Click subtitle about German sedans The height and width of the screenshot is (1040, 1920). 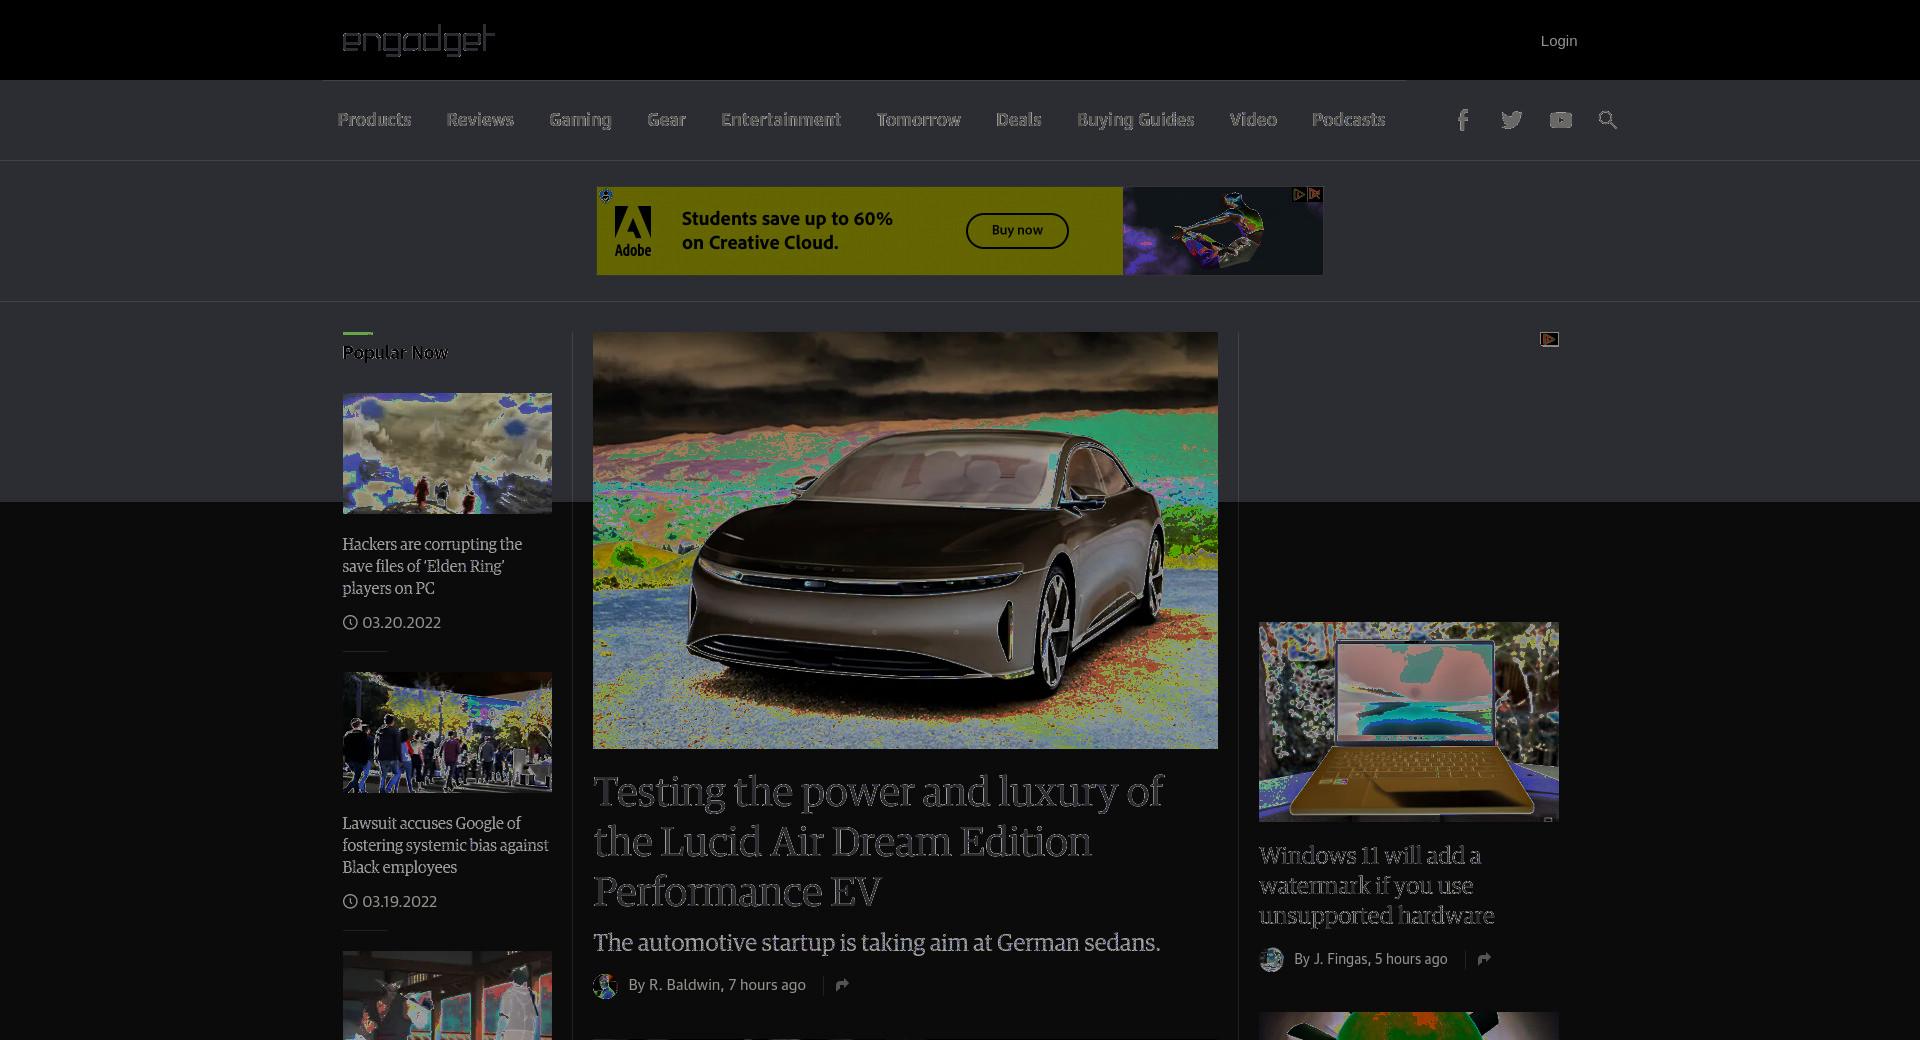(876, 943)
